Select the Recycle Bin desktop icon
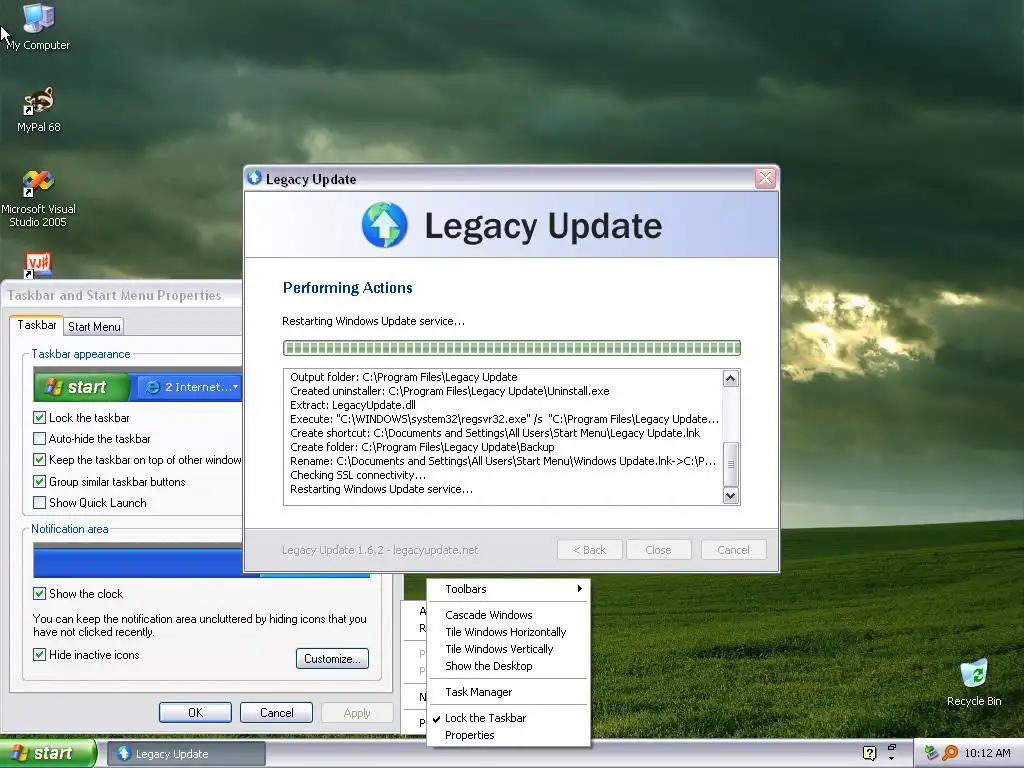Image resolution: width=1024 pixels, height=768 pixels. 974,682
